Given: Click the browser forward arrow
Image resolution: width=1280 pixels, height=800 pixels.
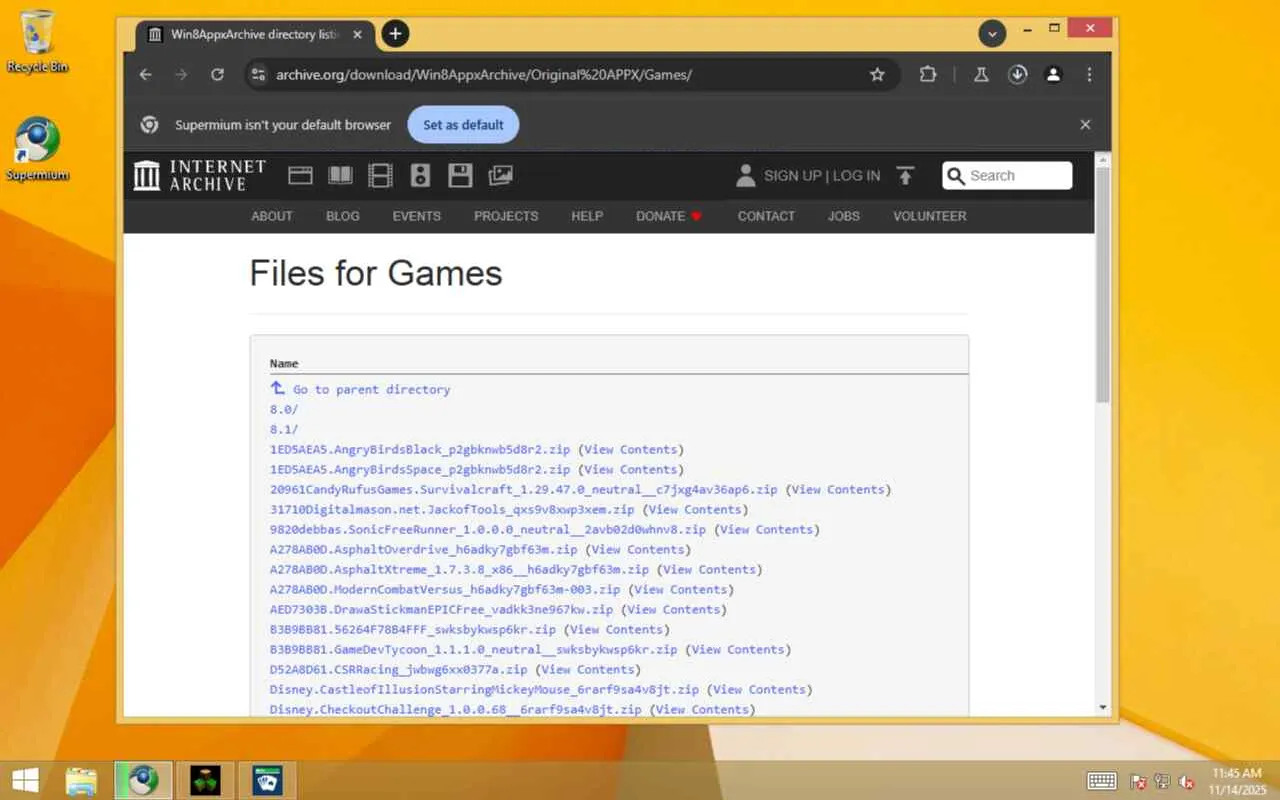Looking at the screenshot, I should coord(181,75).
